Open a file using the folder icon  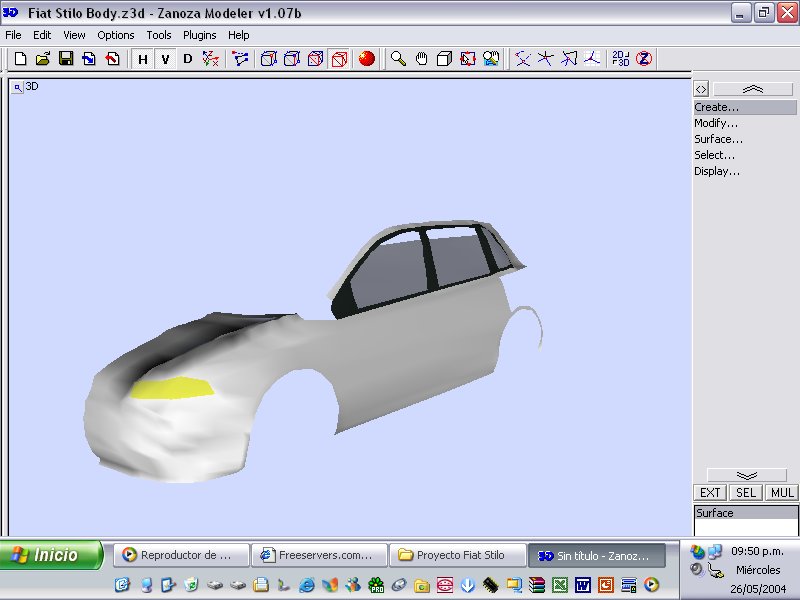pyautogui.click(x=43, y=59)
